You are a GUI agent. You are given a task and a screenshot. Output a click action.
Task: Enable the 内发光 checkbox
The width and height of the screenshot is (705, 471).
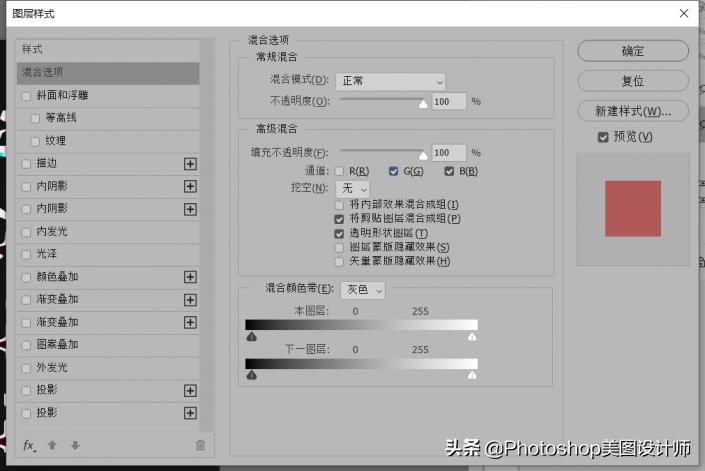(26, 232)
